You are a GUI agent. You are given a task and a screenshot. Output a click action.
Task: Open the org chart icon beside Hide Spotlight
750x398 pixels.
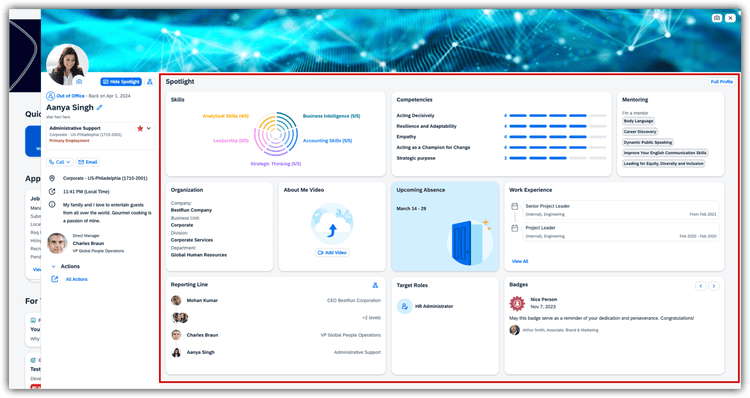click(150, 82)
